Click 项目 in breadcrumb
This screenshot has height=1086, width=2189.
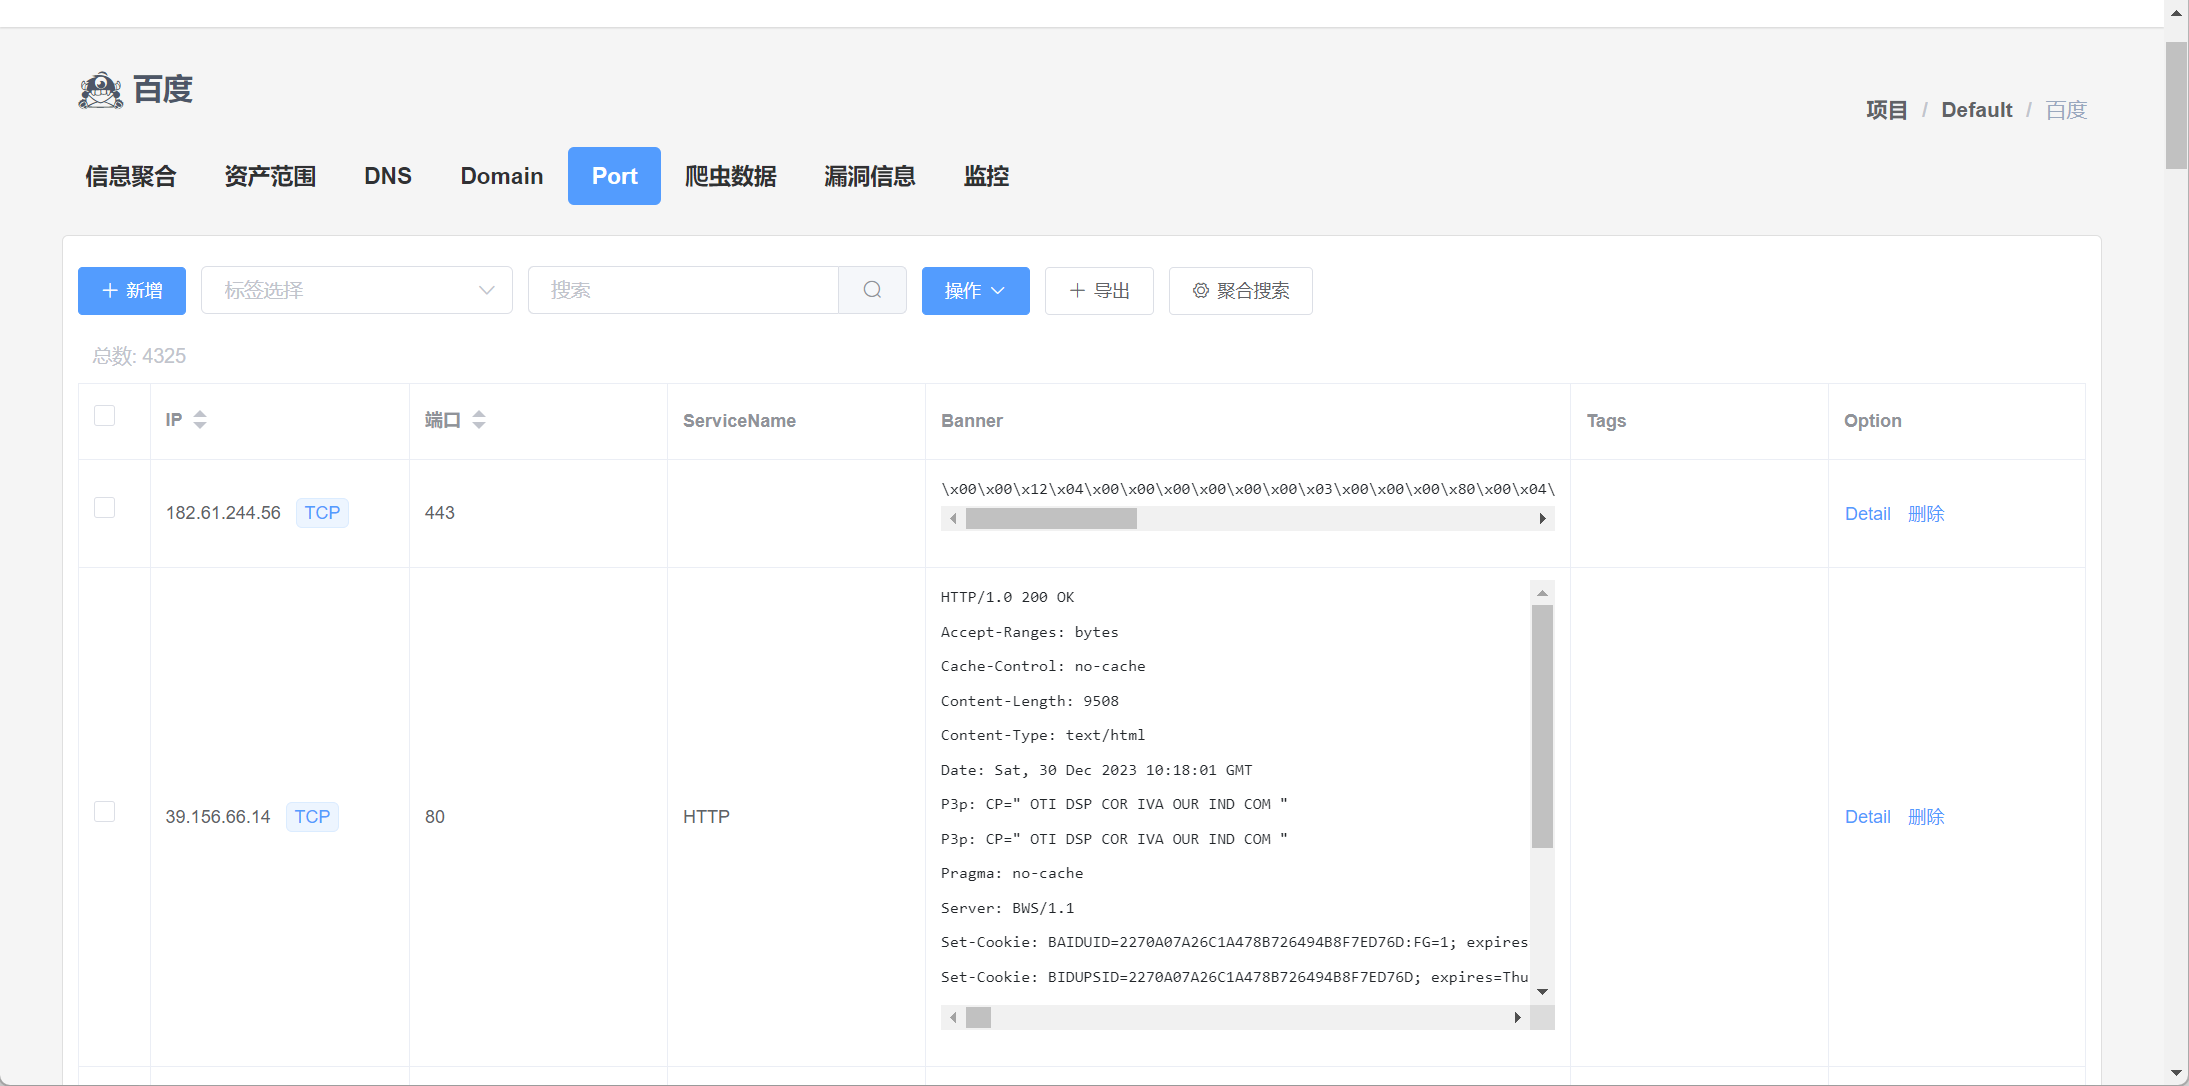[1887, 110]
